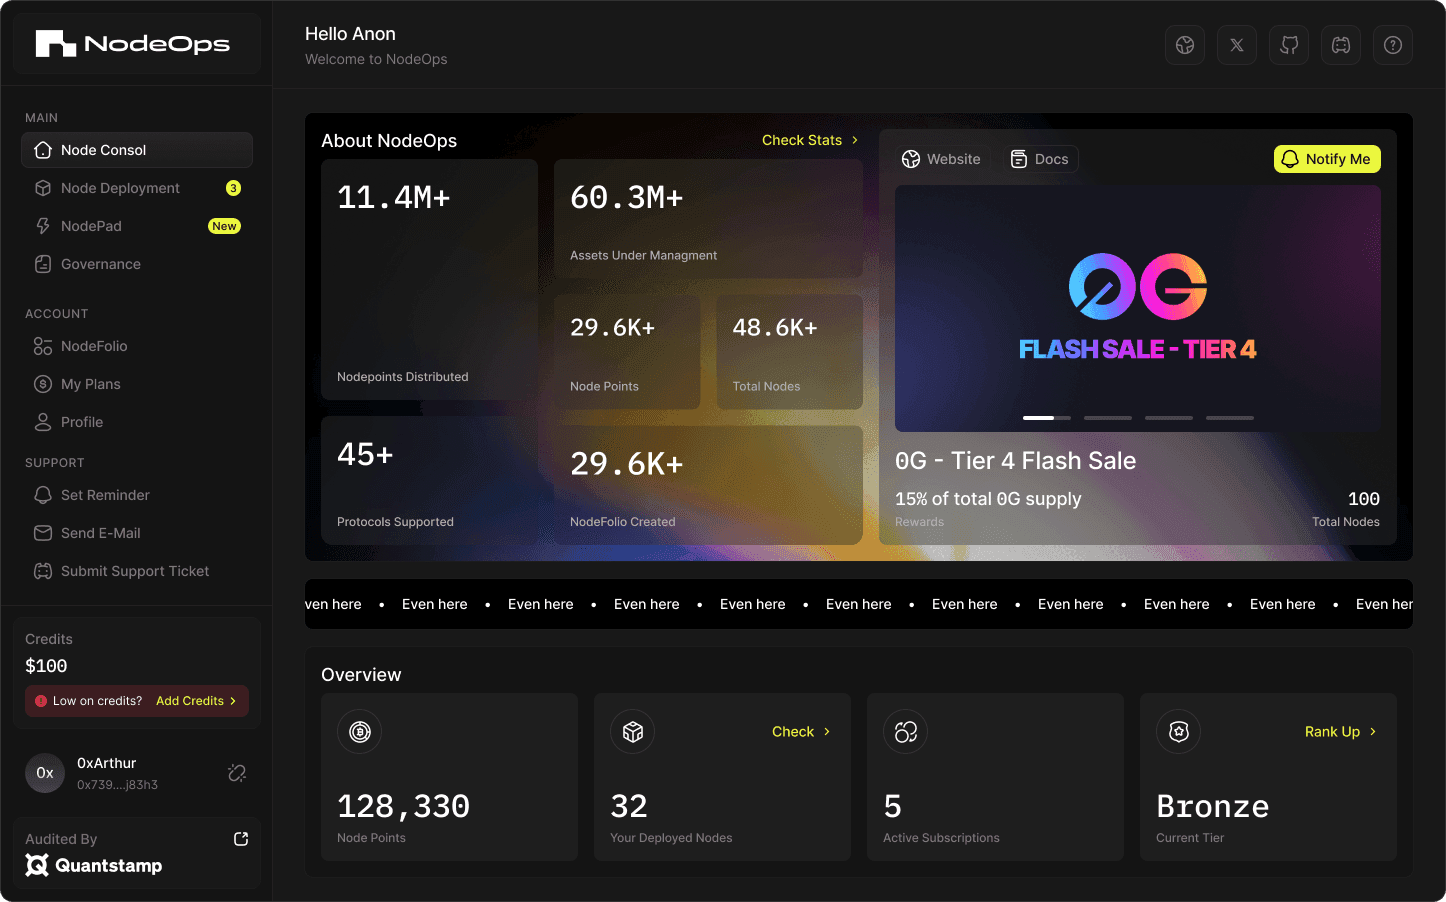
Task: Go to Governance section
Action: pyautogui.click(x=137, y=264)
